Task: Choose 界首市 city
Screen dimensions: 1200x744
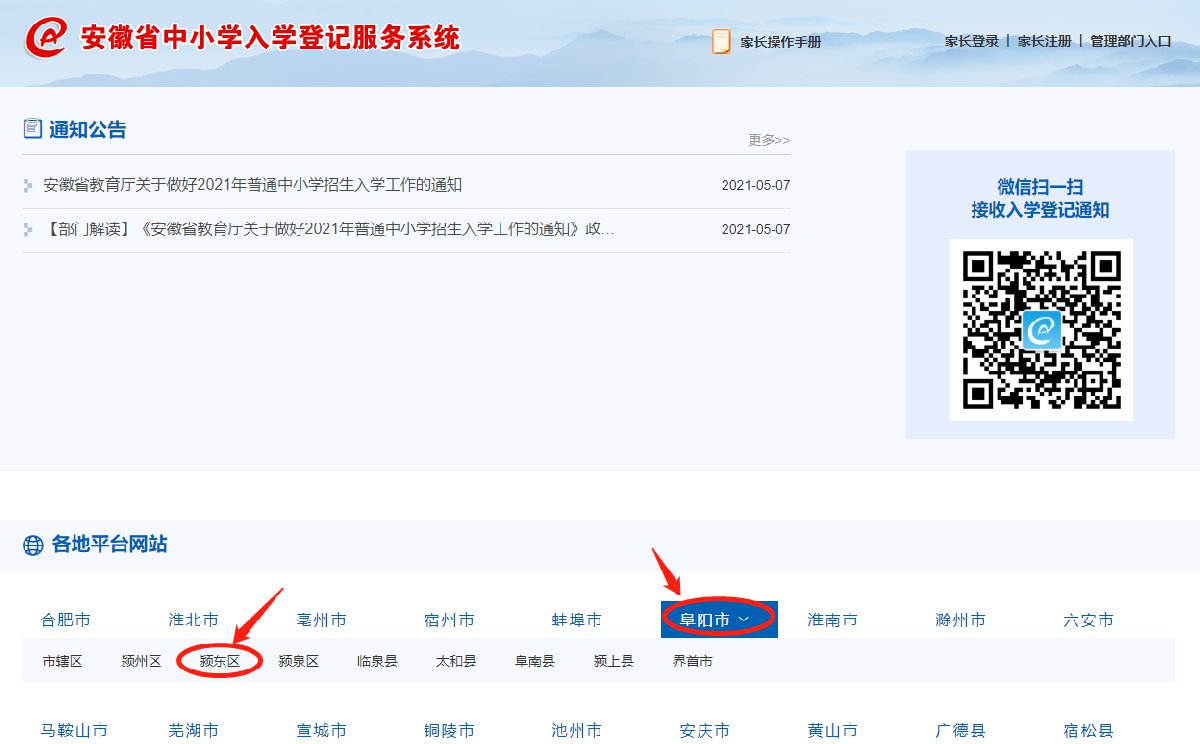Action: pos(693,661)
